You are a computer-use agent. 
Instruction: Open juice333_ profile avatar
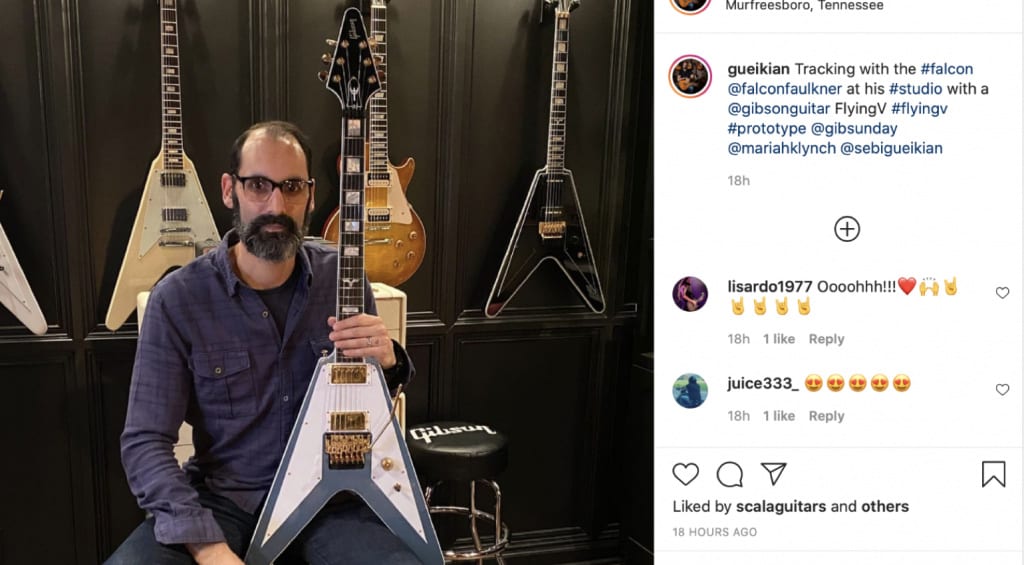point(690,391)
